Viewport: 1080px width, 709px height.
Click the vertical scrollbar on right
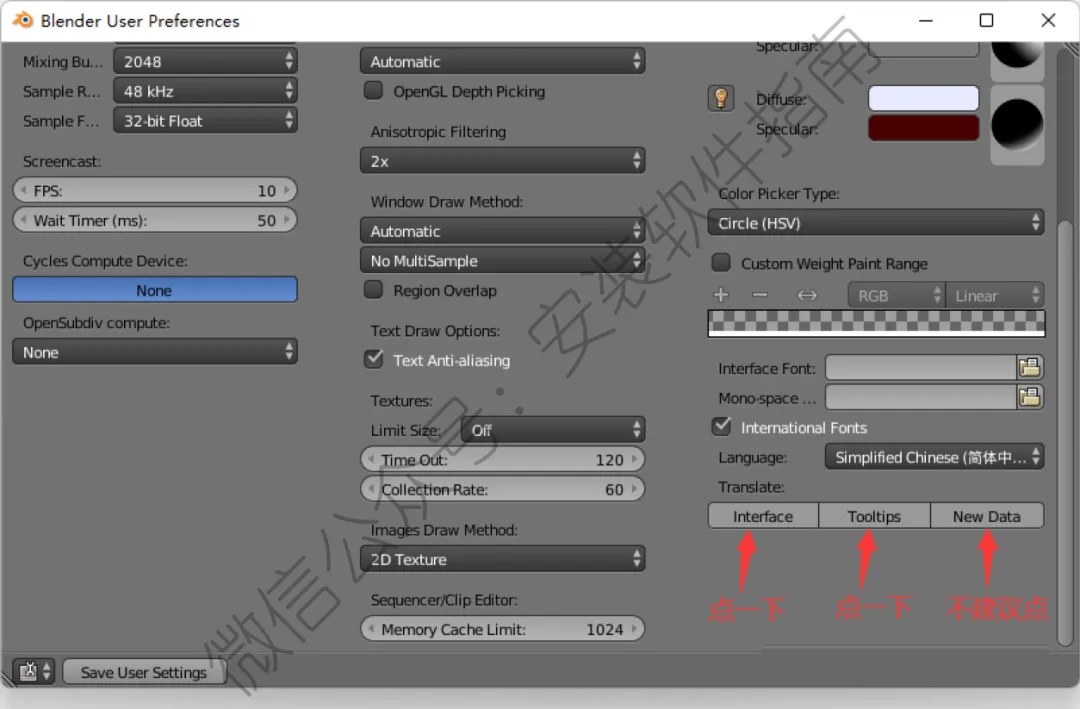(1065, 432)
